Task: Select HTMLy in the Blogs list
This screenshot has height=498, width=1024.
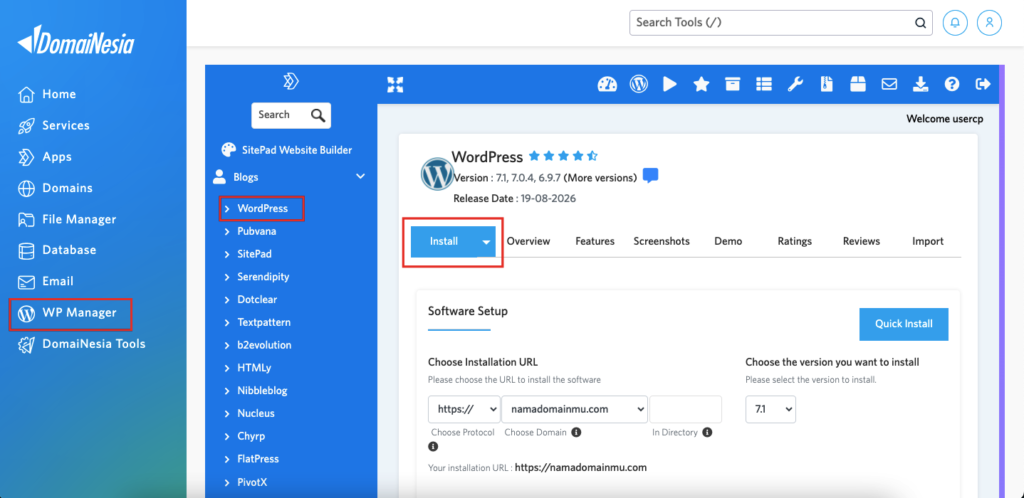Action: pos(254,368)
